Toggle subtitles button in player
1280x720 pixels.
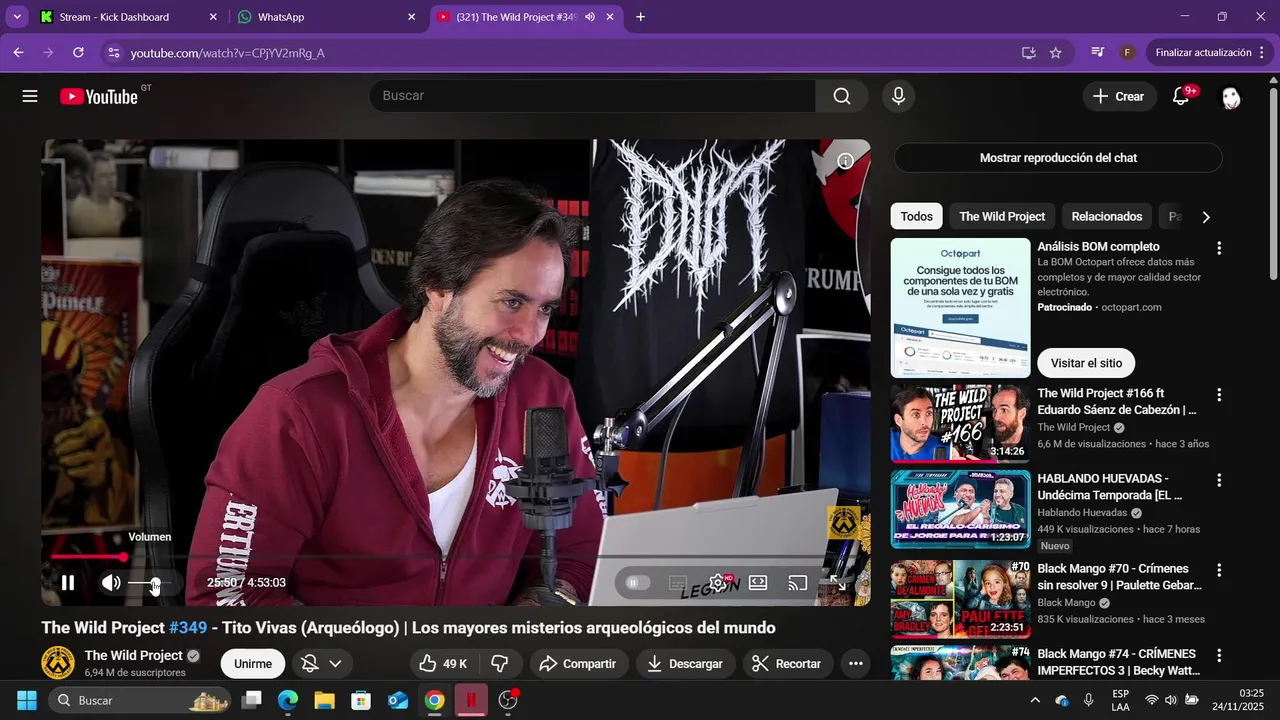pos(678,582)
